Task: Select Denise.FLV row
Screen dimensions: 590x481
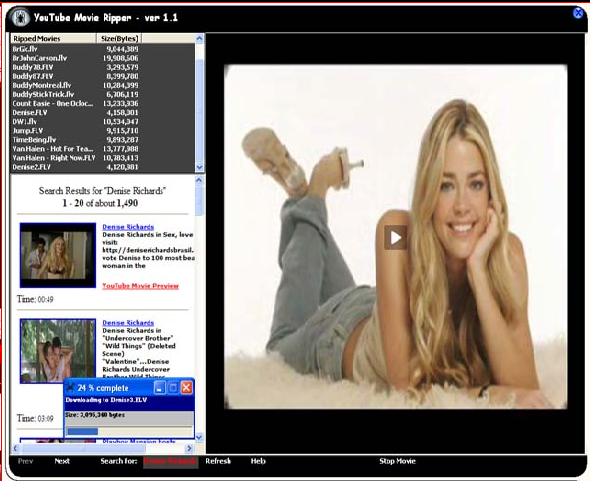Action: [x=102, y=112]
